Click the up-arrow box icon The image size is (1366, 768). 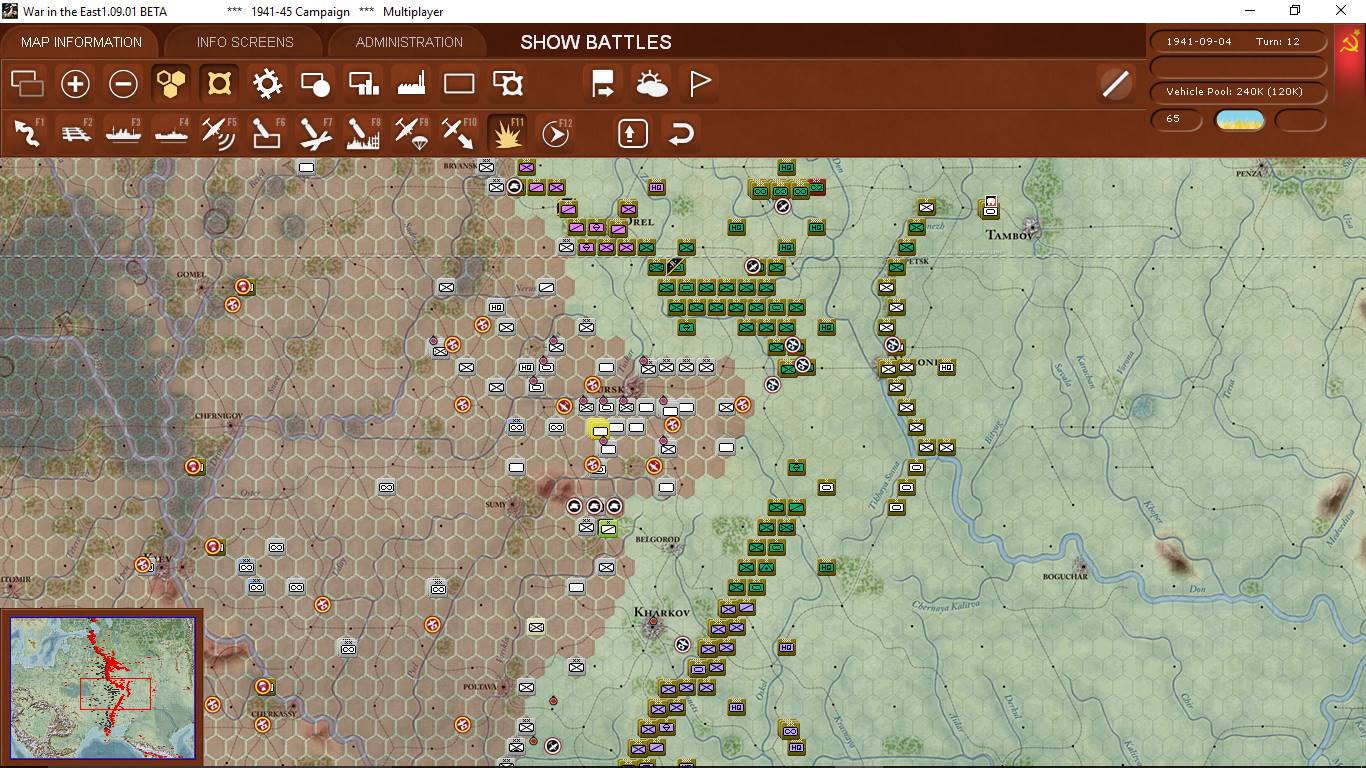coord(632,132)
